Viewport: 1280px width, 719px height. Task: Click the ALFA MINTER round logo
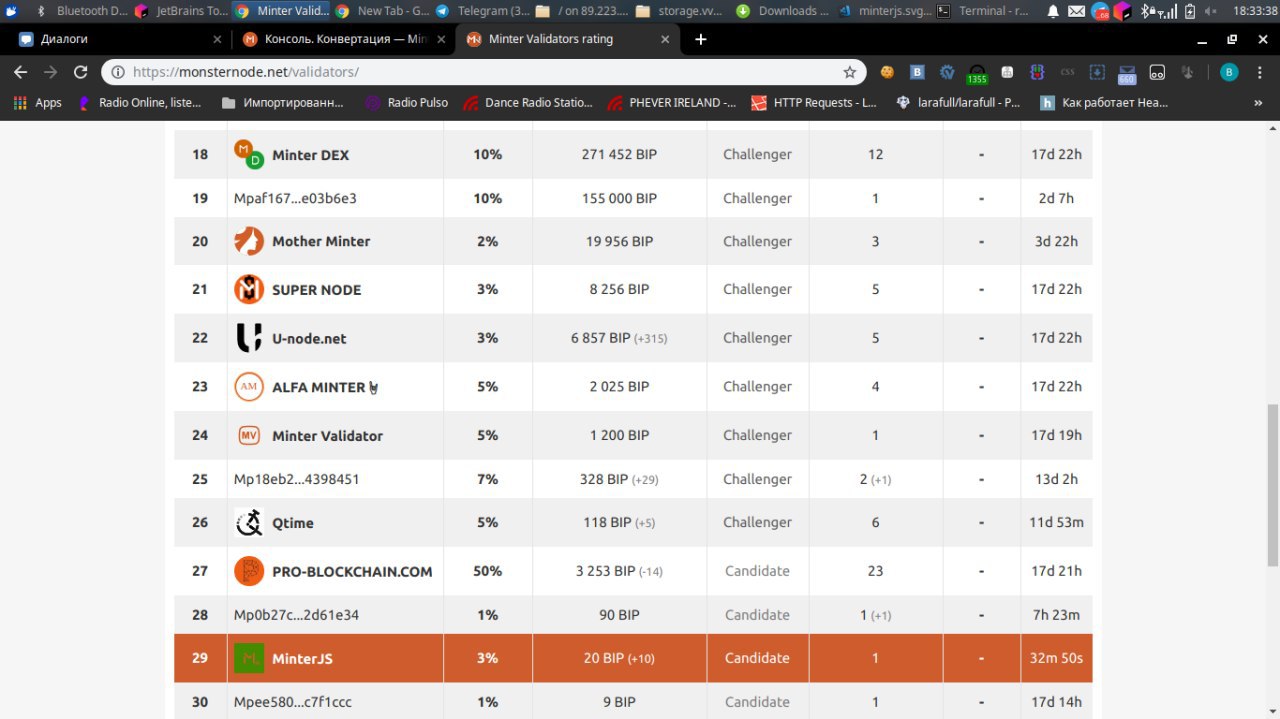248,386
